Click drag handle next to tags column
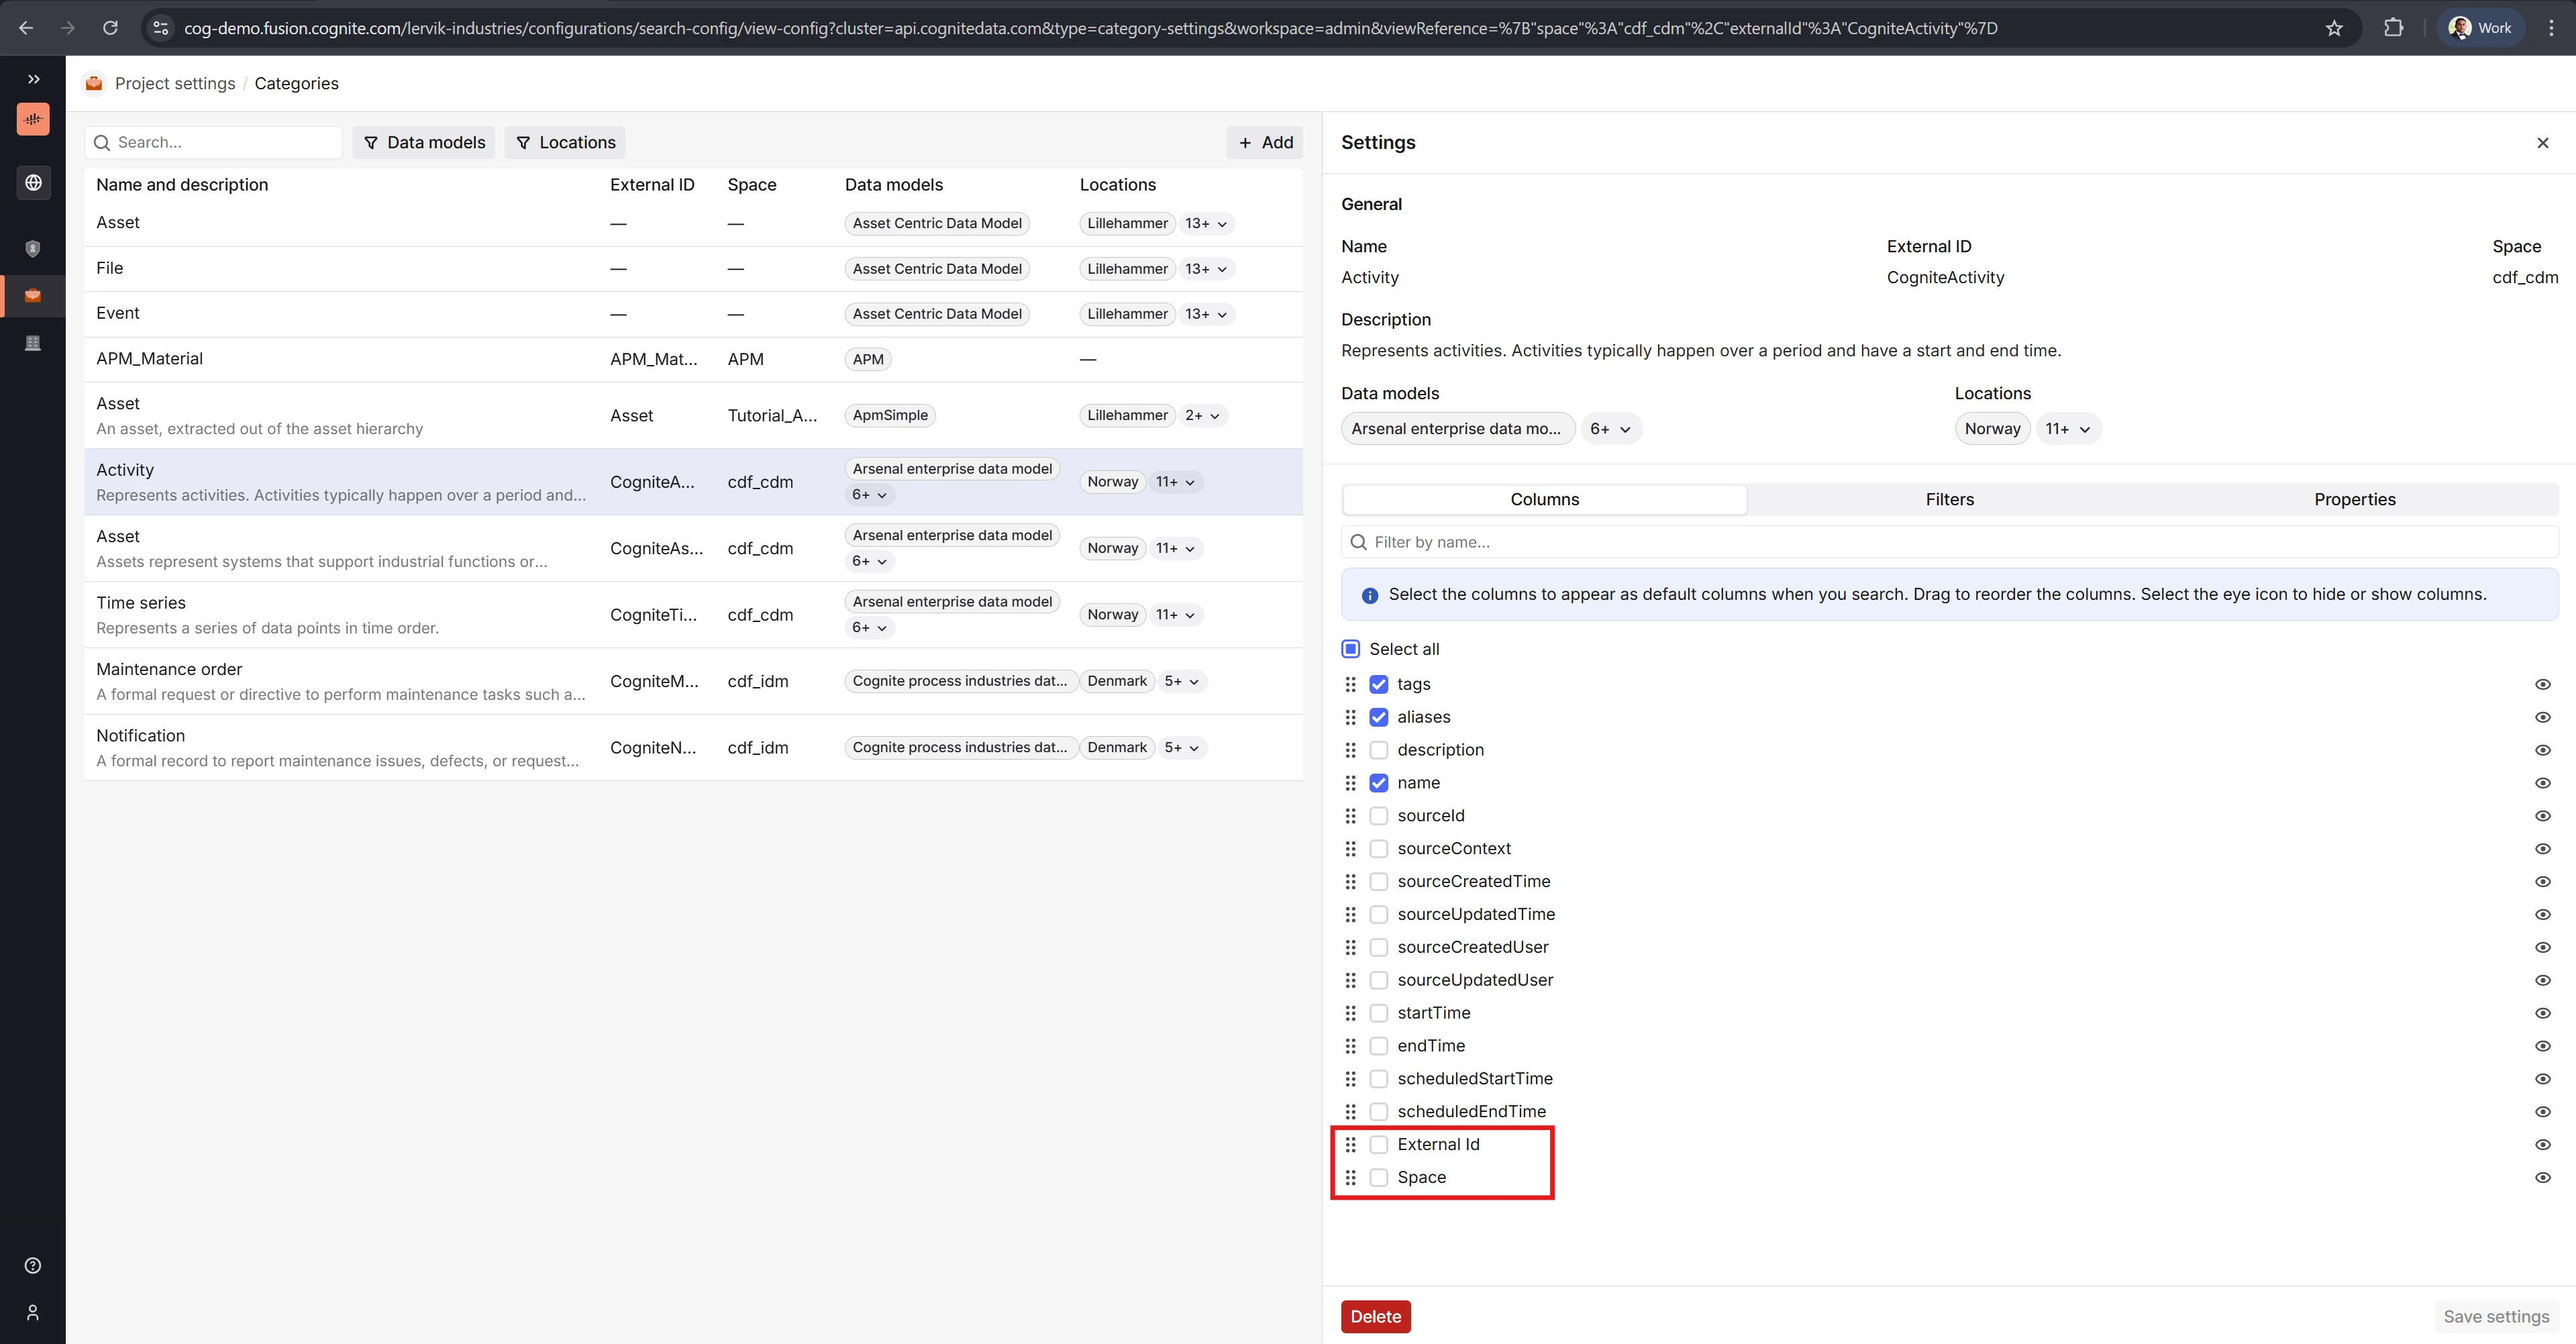 tap(1350, 684)
